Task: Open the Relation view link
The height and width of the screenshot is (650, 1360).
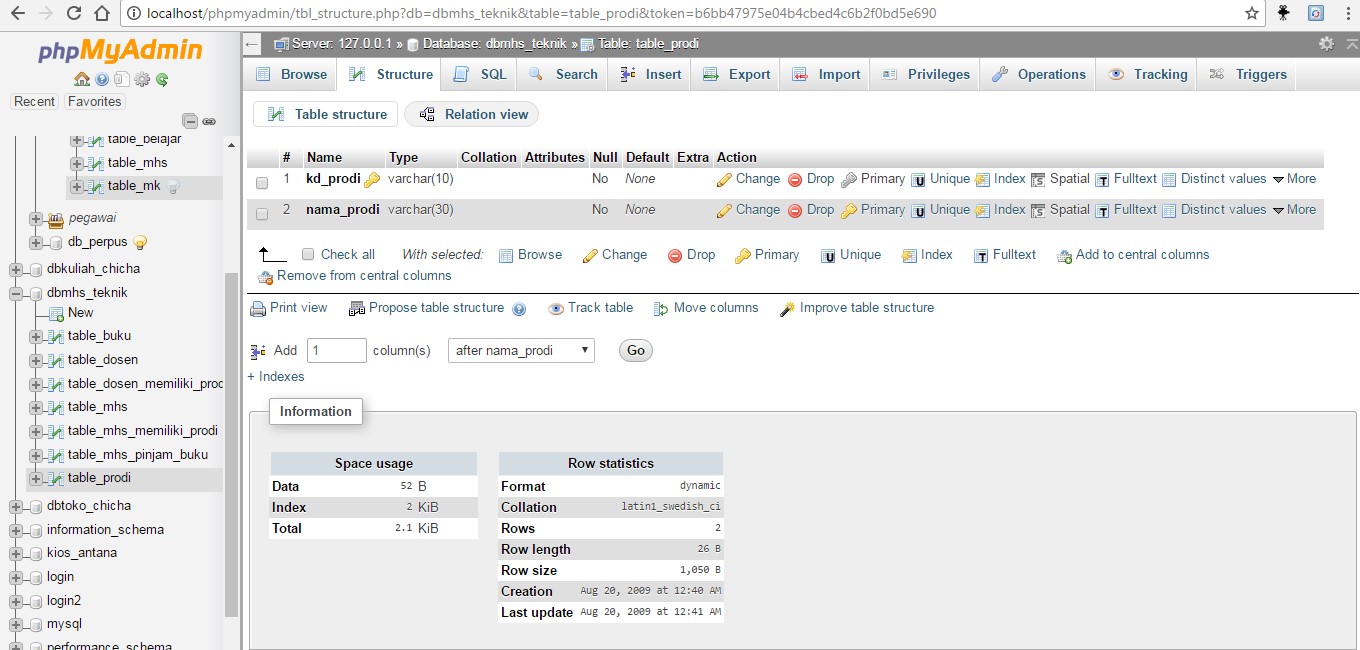Action: click(x=472, y=114)
